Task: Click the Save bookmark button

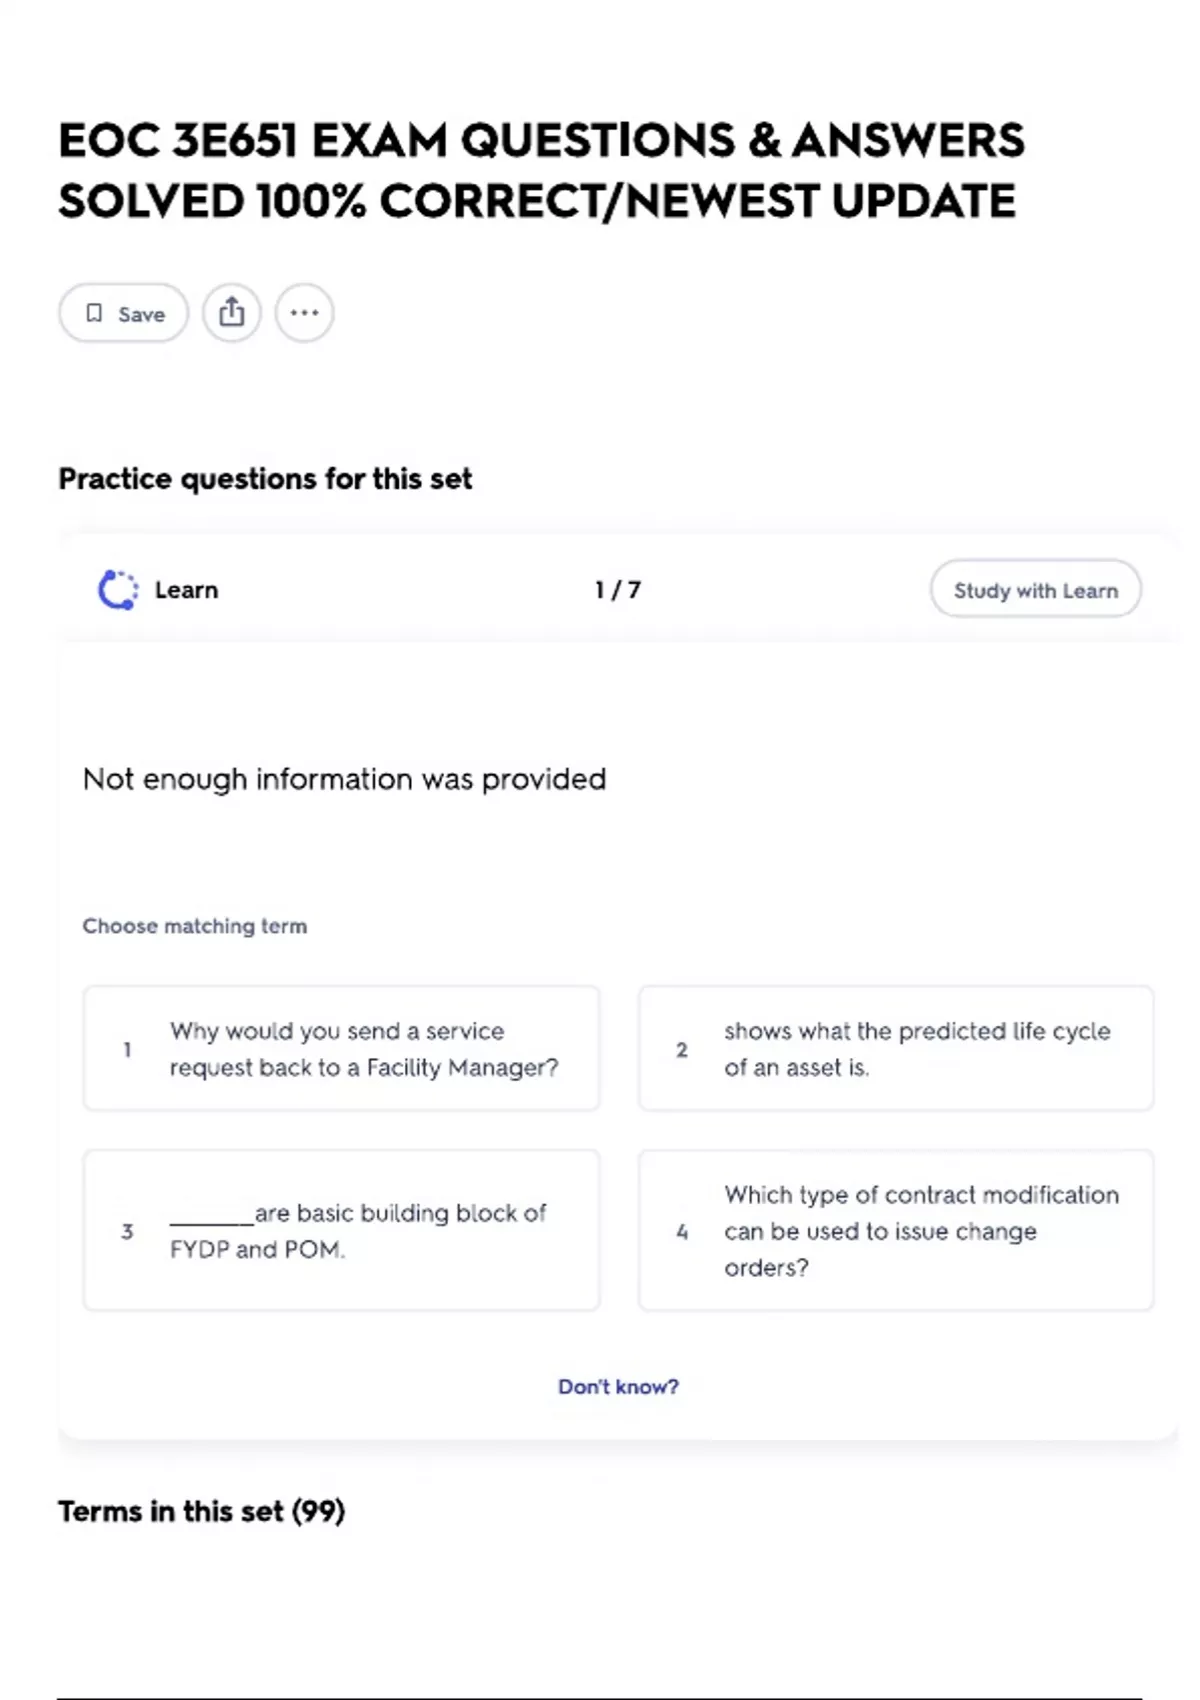Action: click(123, 313)
